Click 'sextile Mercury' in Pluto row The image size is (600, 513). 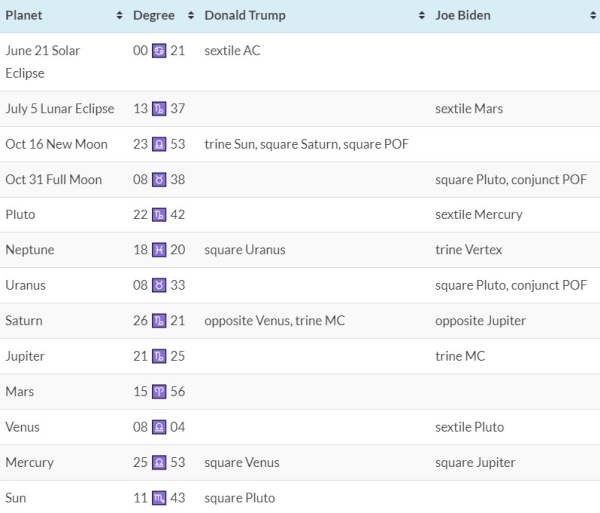(479, 215)
